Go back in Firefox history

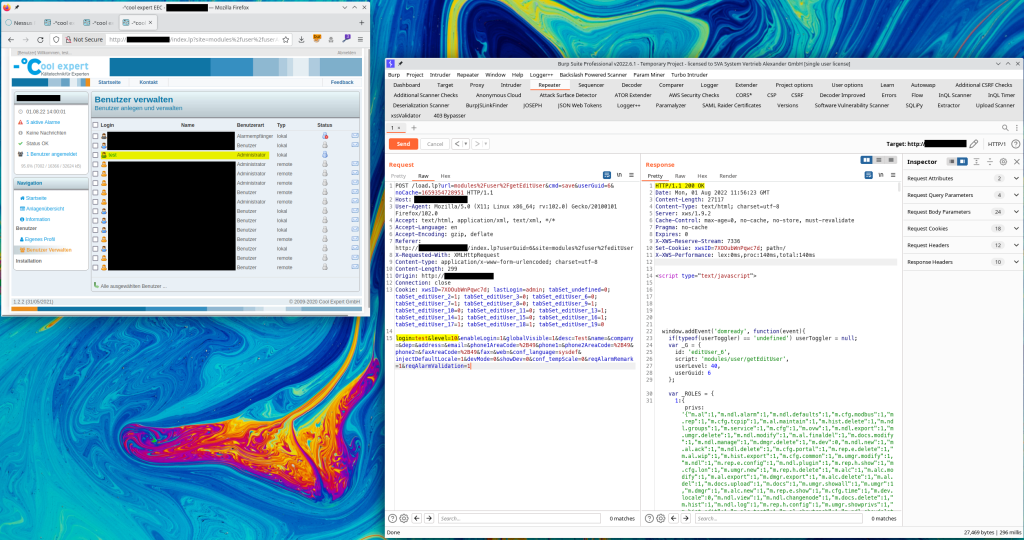(11, 39)
